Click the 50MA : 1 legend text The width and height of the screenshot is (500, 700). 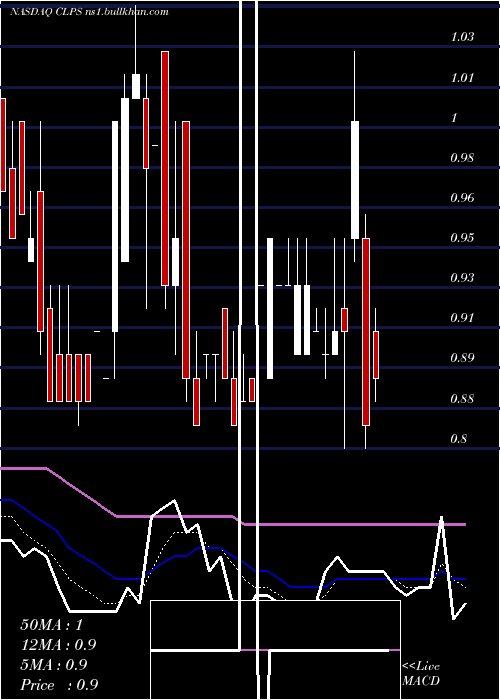51,625
